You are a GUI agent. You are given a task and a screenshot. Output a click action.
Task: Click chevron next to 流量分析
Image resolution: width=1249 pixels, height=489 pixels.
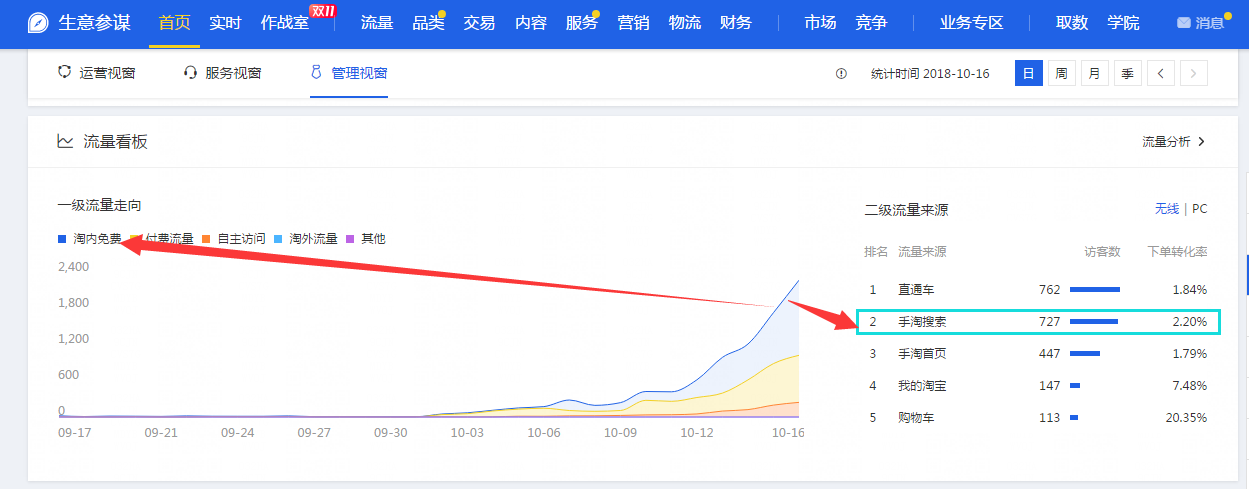pos(1201,142)
